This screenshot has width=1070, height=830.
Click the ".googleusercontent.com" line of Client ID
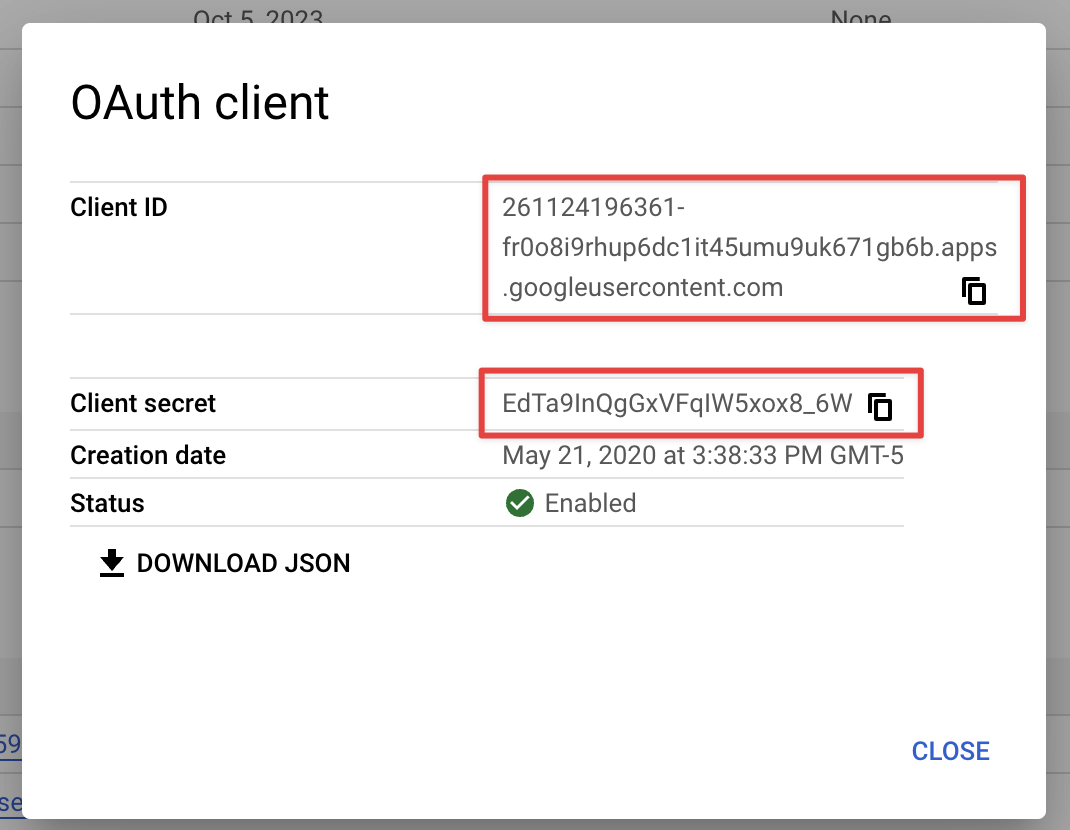pos(642,288)
